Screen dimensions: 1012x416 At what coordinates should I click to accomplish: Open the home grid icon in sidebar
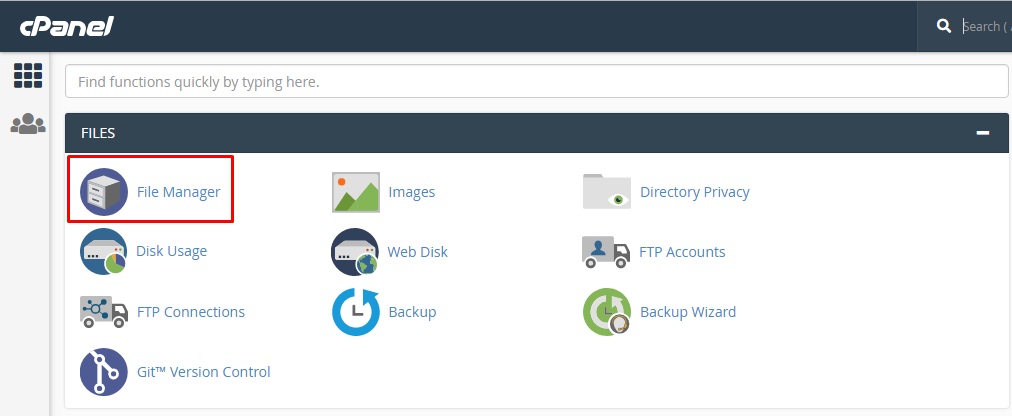click(x=28, y=76)
